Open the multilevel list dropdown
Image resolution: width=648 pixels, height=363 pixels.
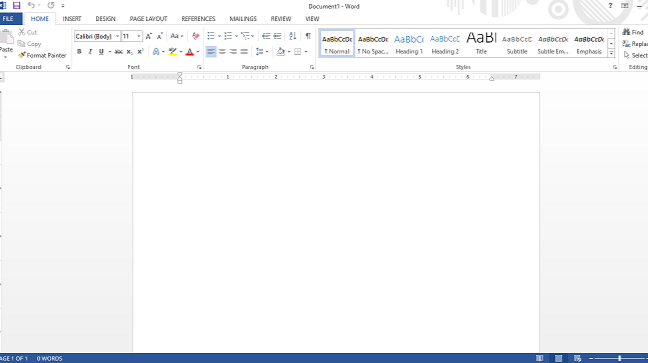click(x=253, y=36)
